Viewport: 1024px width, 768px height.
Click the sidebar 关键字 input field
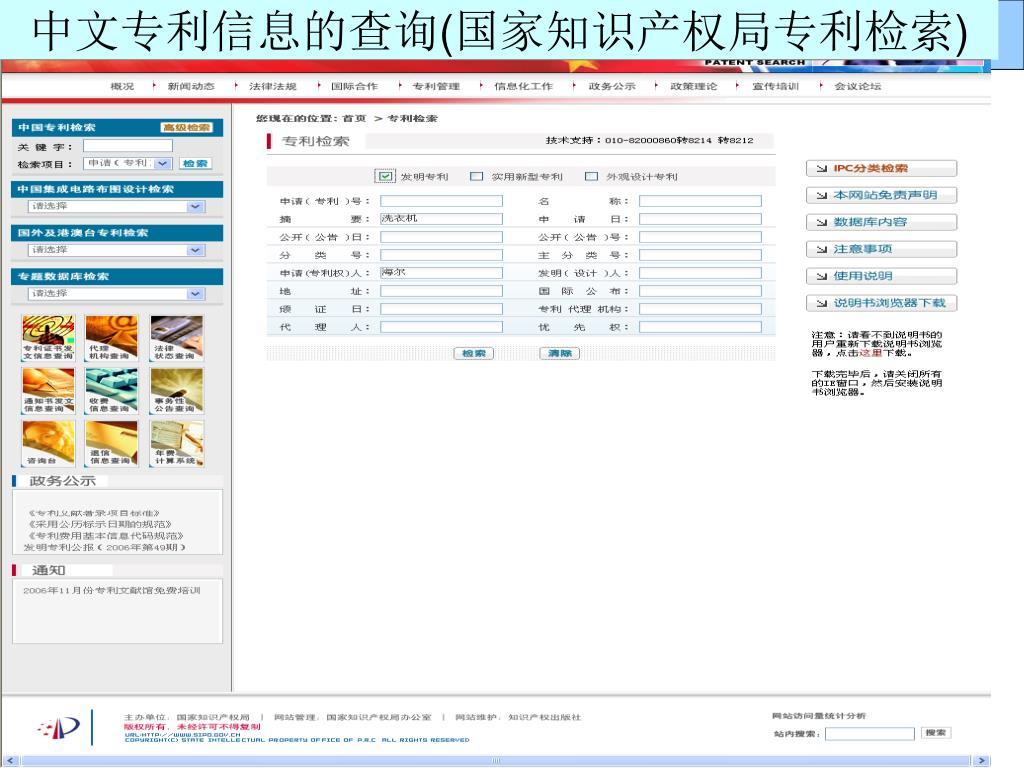pyautogui.click(x=128, y=146)
